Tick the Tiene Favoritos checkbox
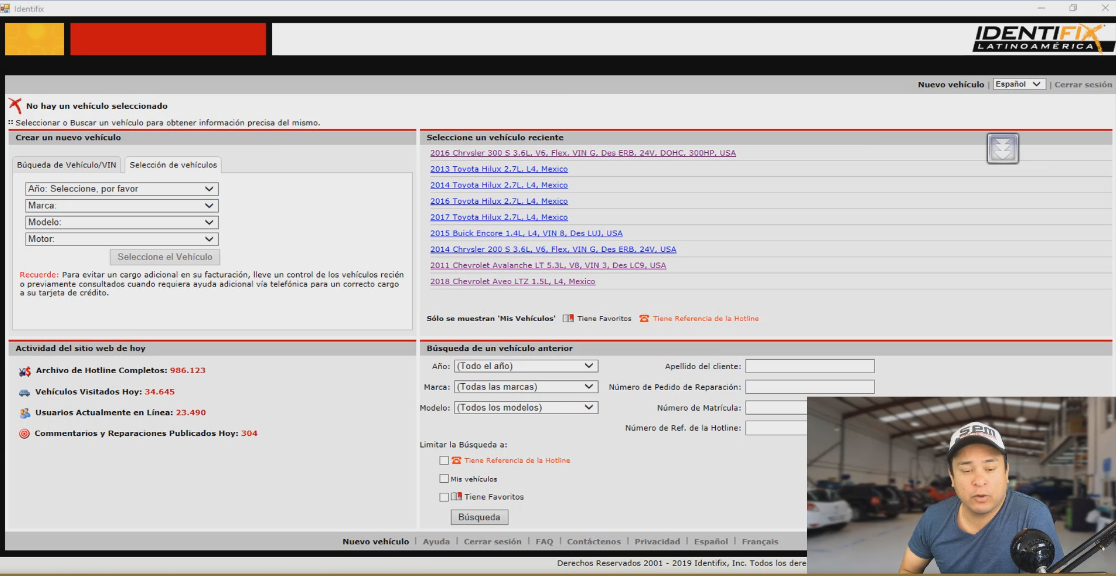Image resolution: width=1116 pixels, height=576 pixels. click(x=444, y=497)
